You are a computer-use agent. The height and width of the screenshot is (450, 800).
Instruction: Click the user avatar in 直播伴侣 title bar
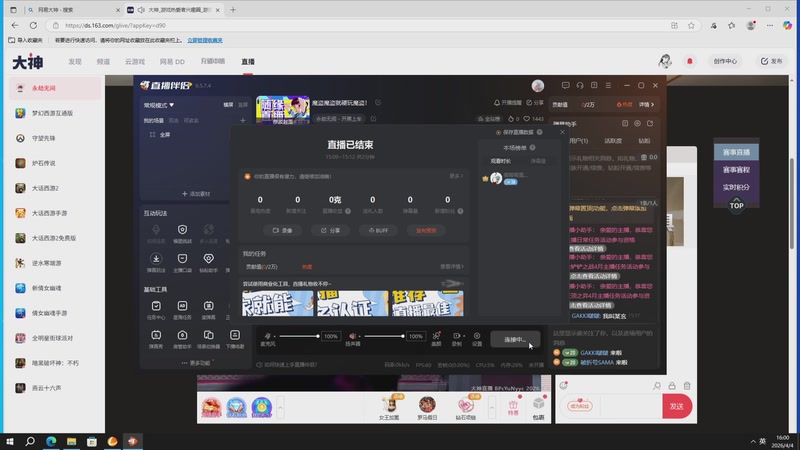pyautogui.click(x=538, y=85)
